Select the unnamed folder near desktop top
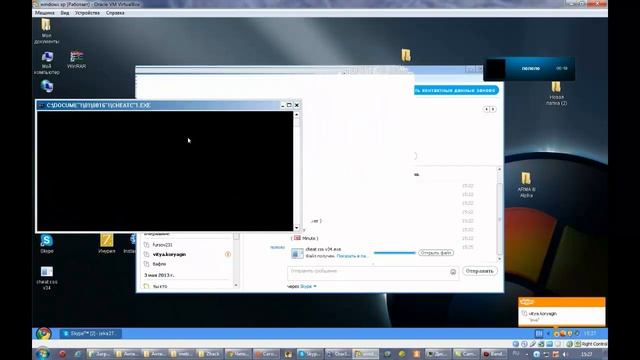The width and height of the screenshot is (640, 360). (x=405, y=55)
